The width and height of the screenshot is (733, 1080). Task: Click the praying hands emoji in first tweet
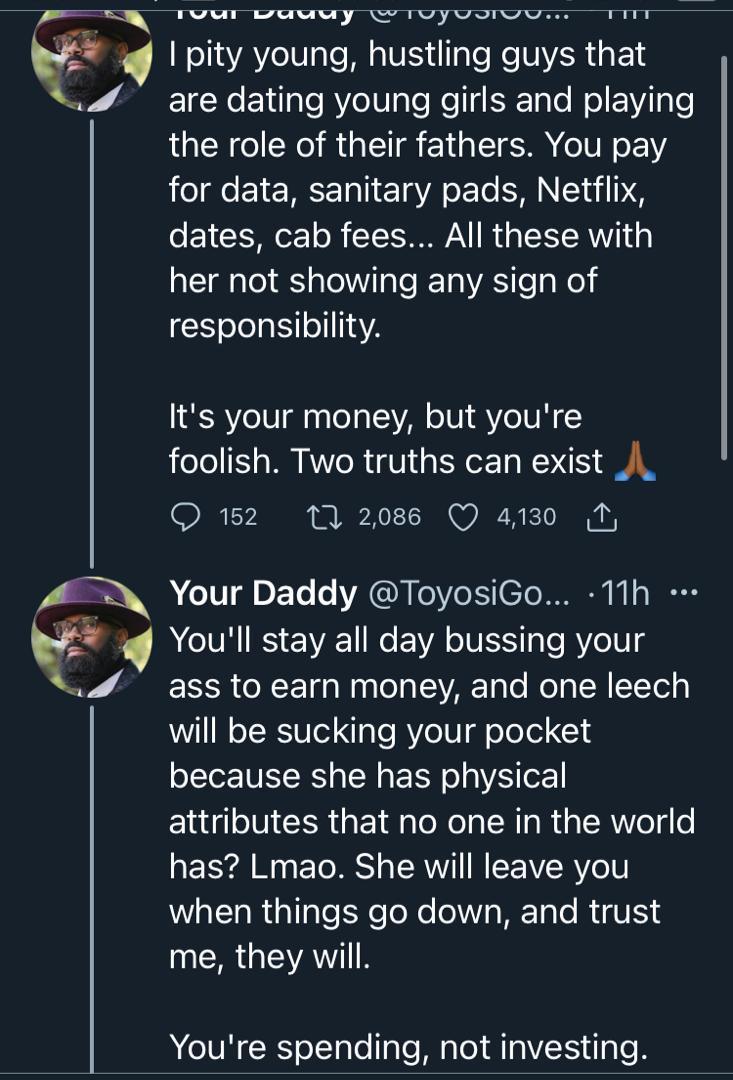(635, 463)
